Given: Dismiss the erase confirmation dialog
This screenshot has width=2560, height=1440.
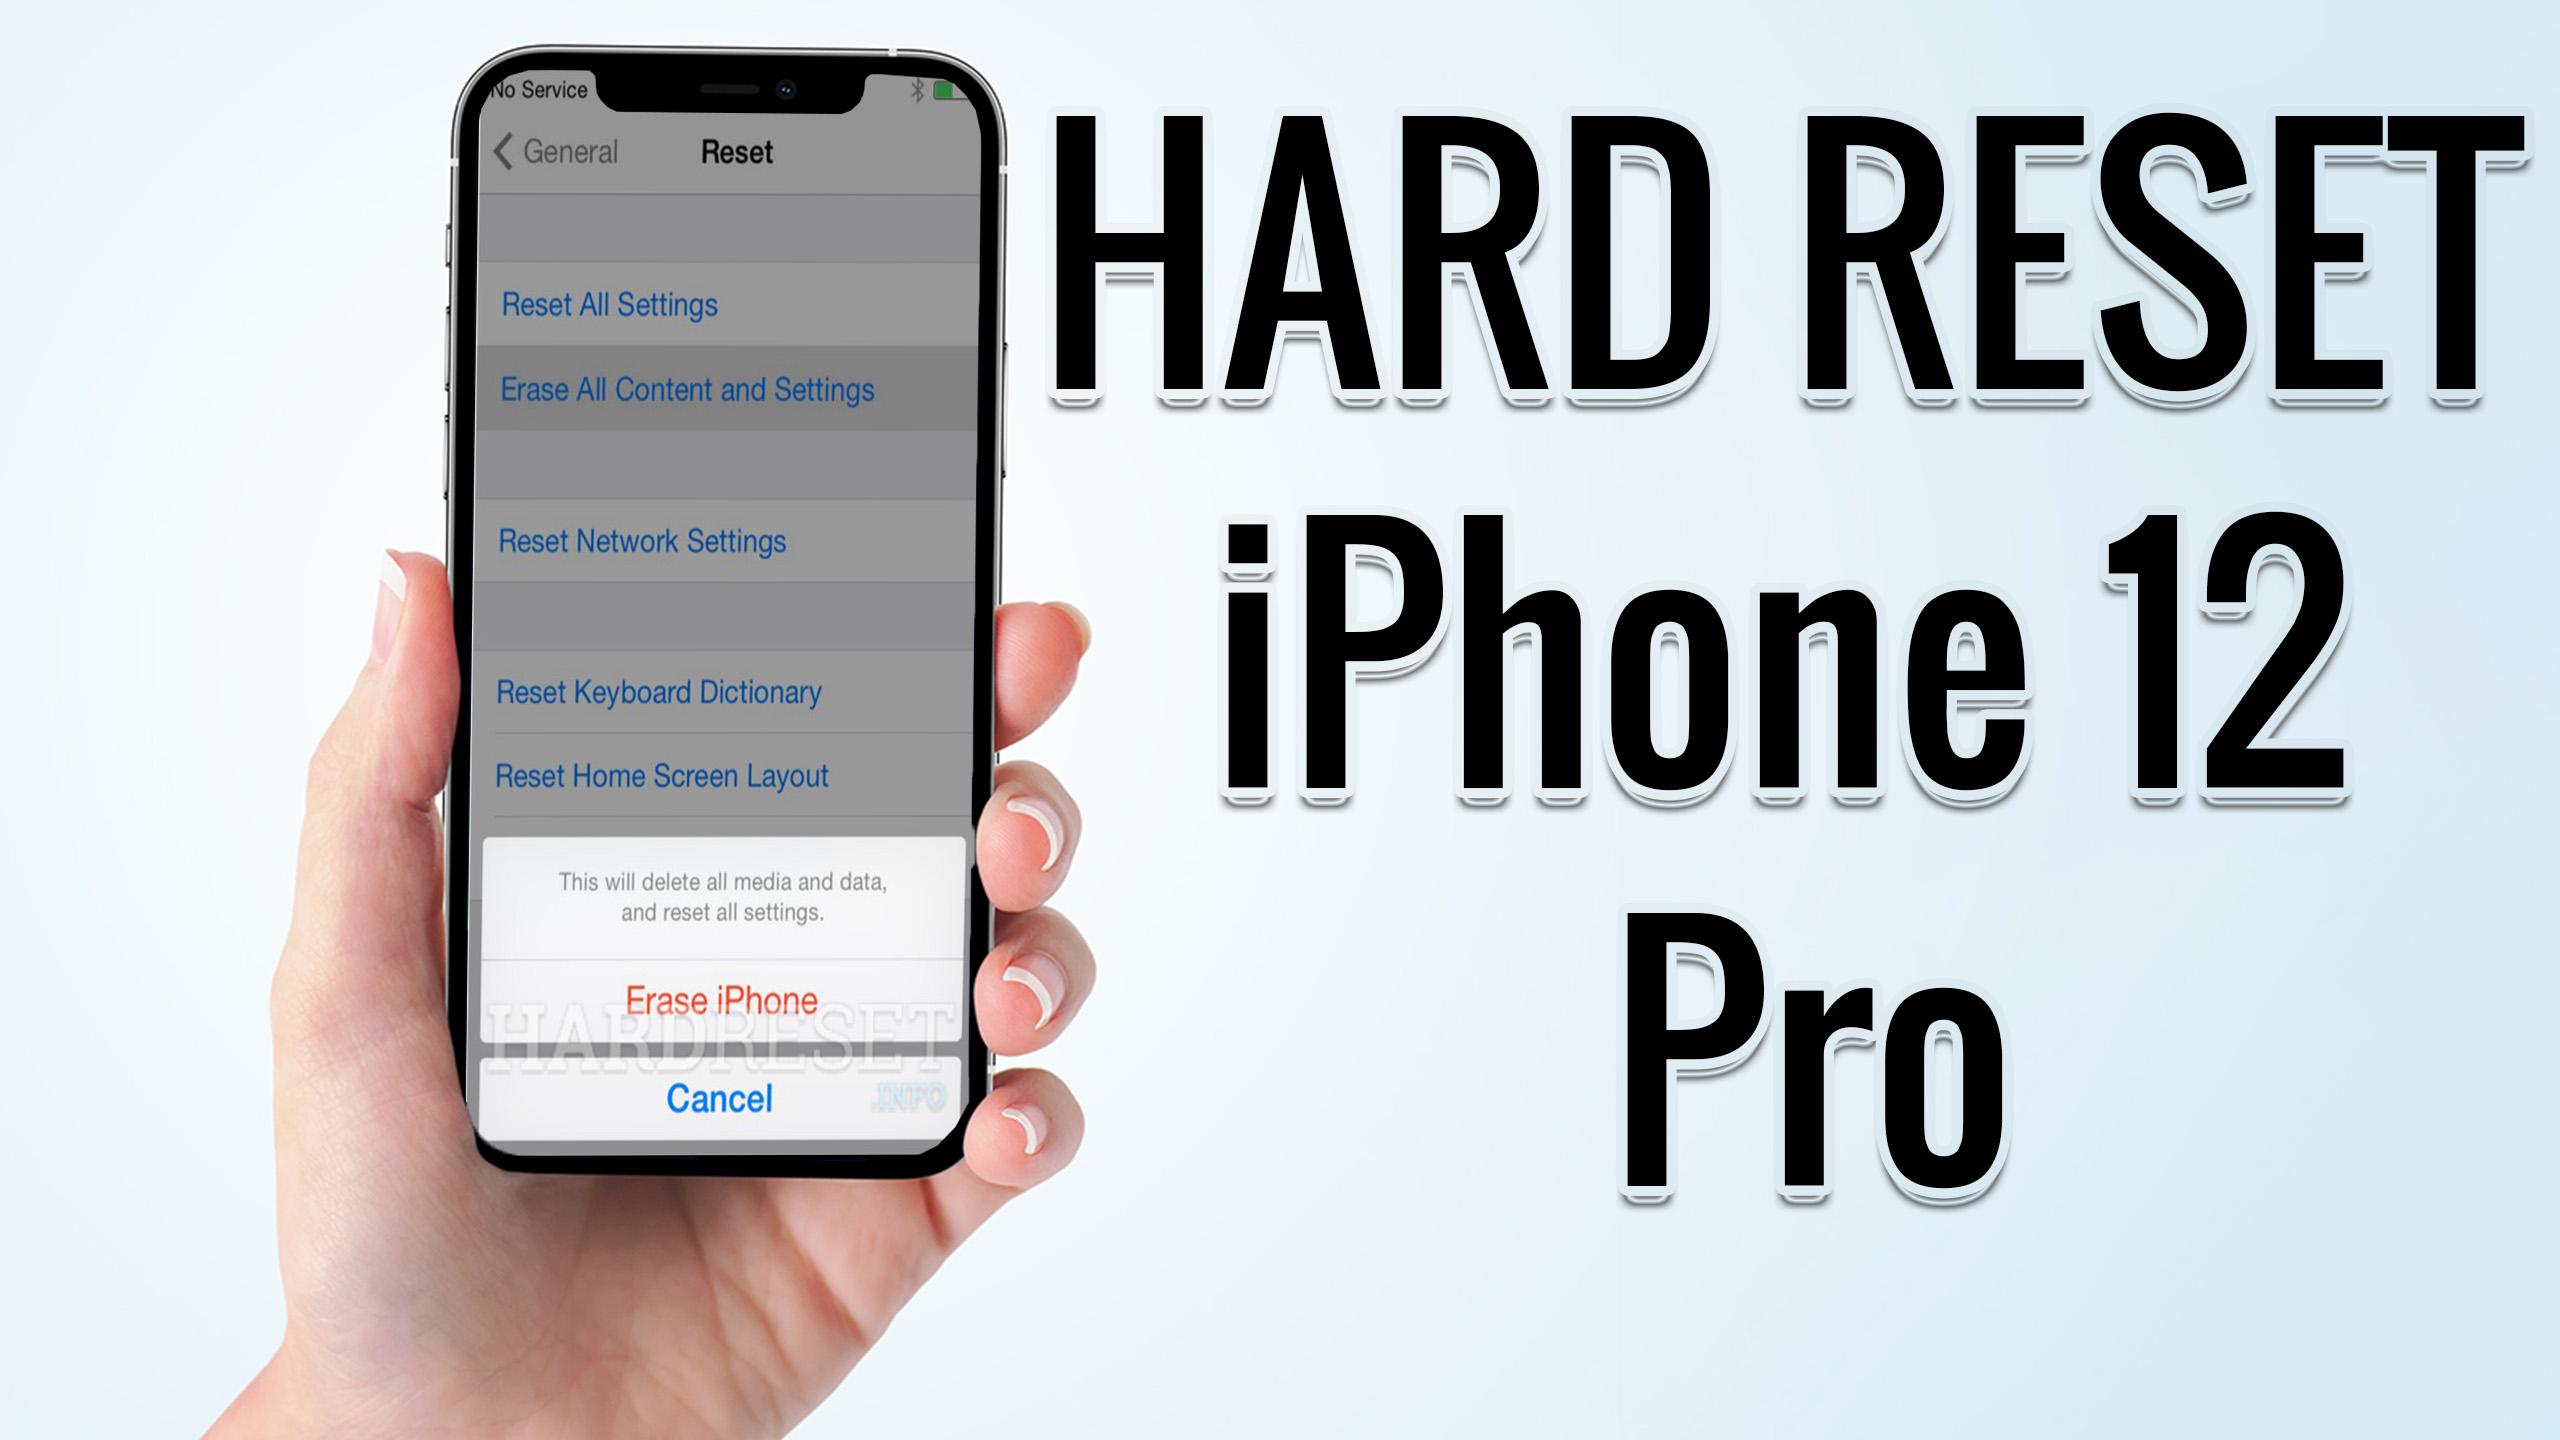Looking at the screenshot, I should tap(717, 1099).
